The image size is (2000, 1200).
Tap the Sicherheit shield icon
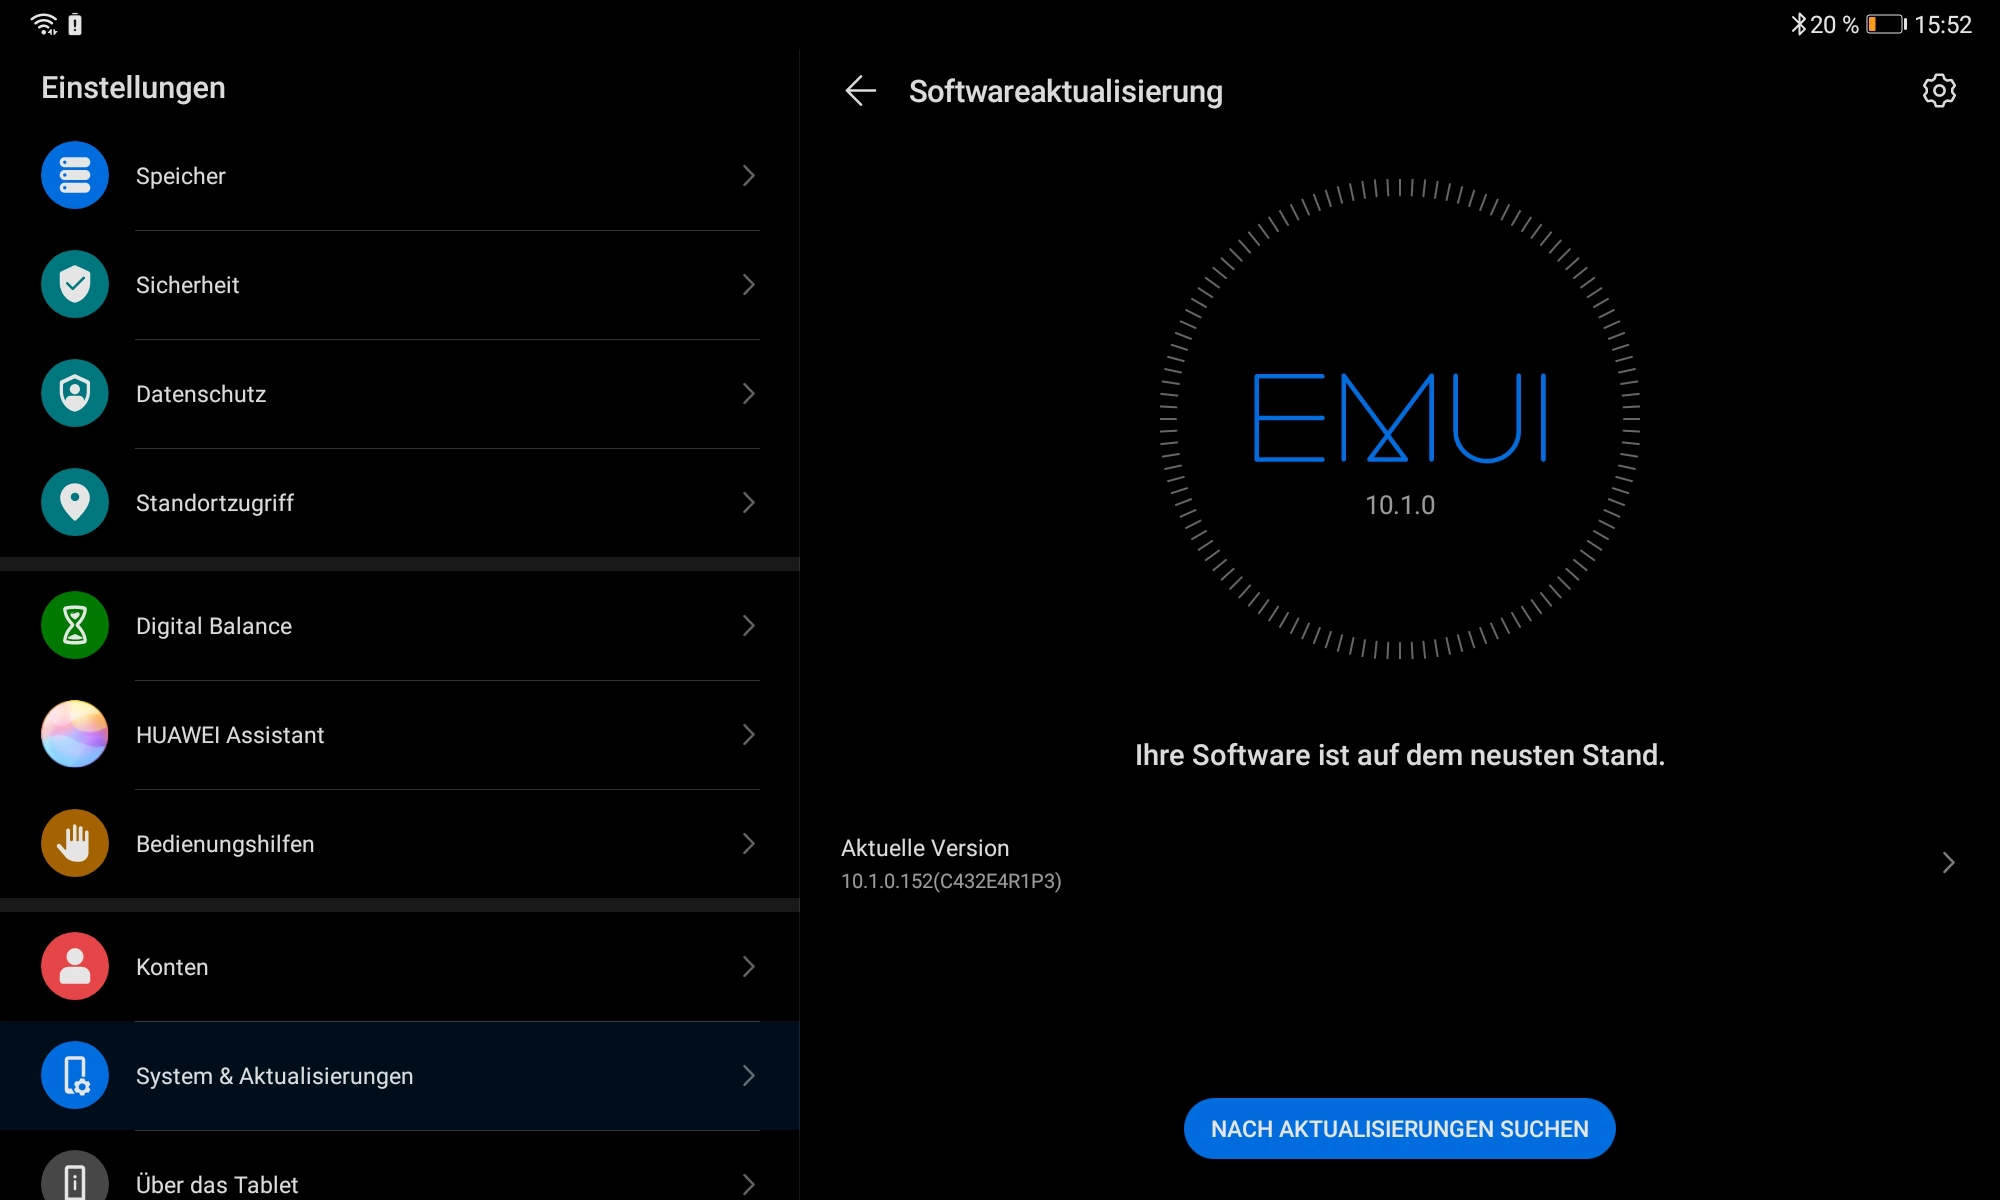point(75,285)
